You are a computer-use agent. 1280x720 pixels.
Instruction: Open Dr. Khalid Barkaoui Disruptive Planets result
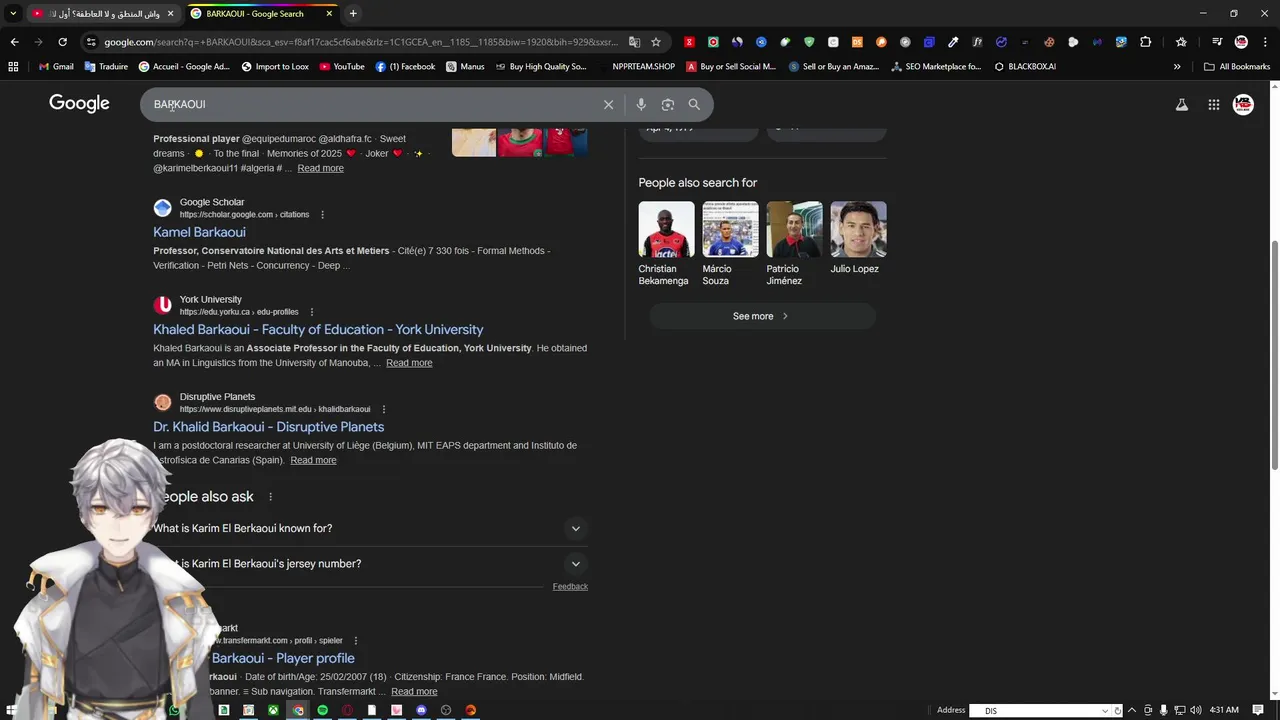coord(269,427)
